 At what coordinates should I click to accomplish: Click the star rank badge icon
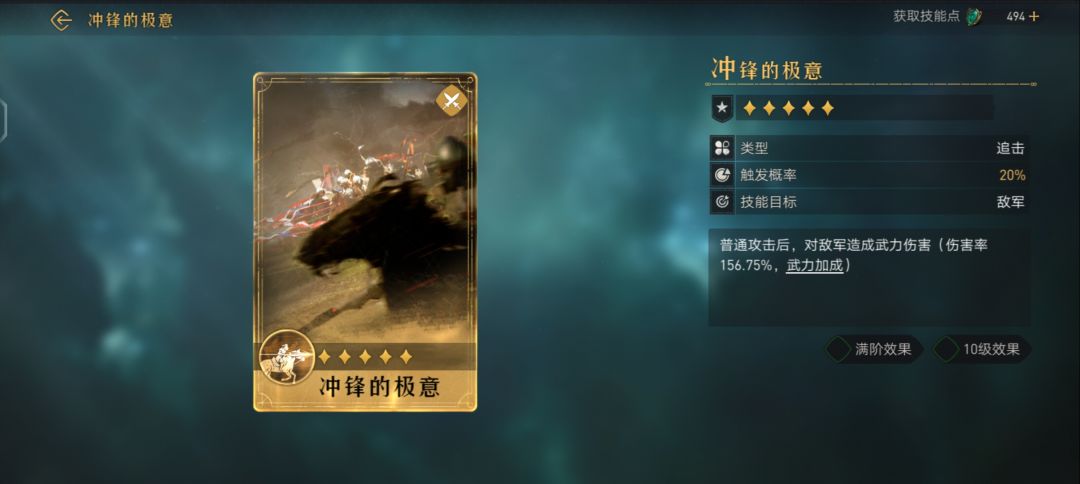[x=721, y=108]
